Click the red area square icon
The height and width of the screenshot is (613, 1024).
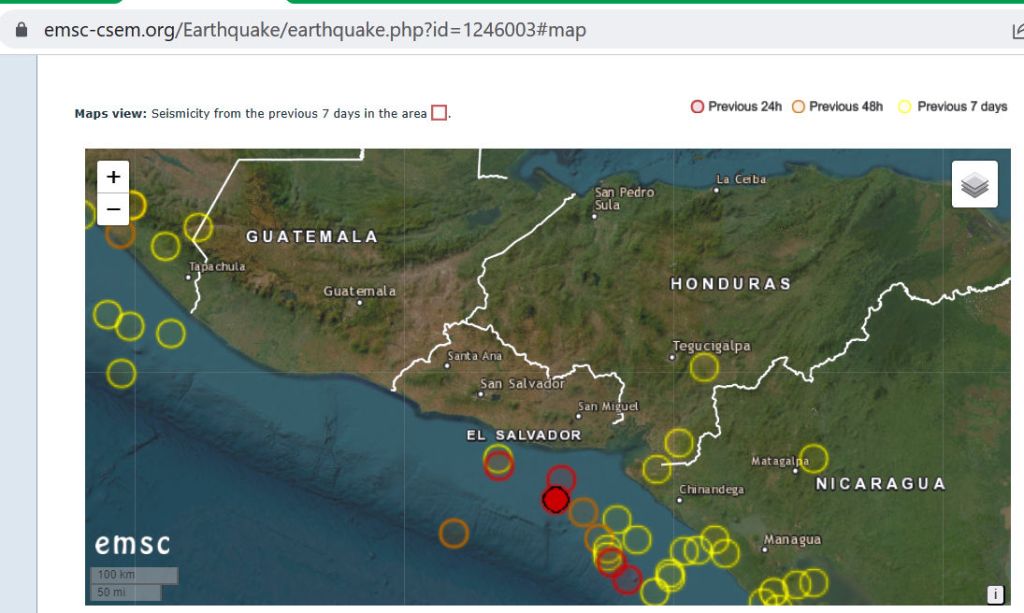click(x=439, y=113)
